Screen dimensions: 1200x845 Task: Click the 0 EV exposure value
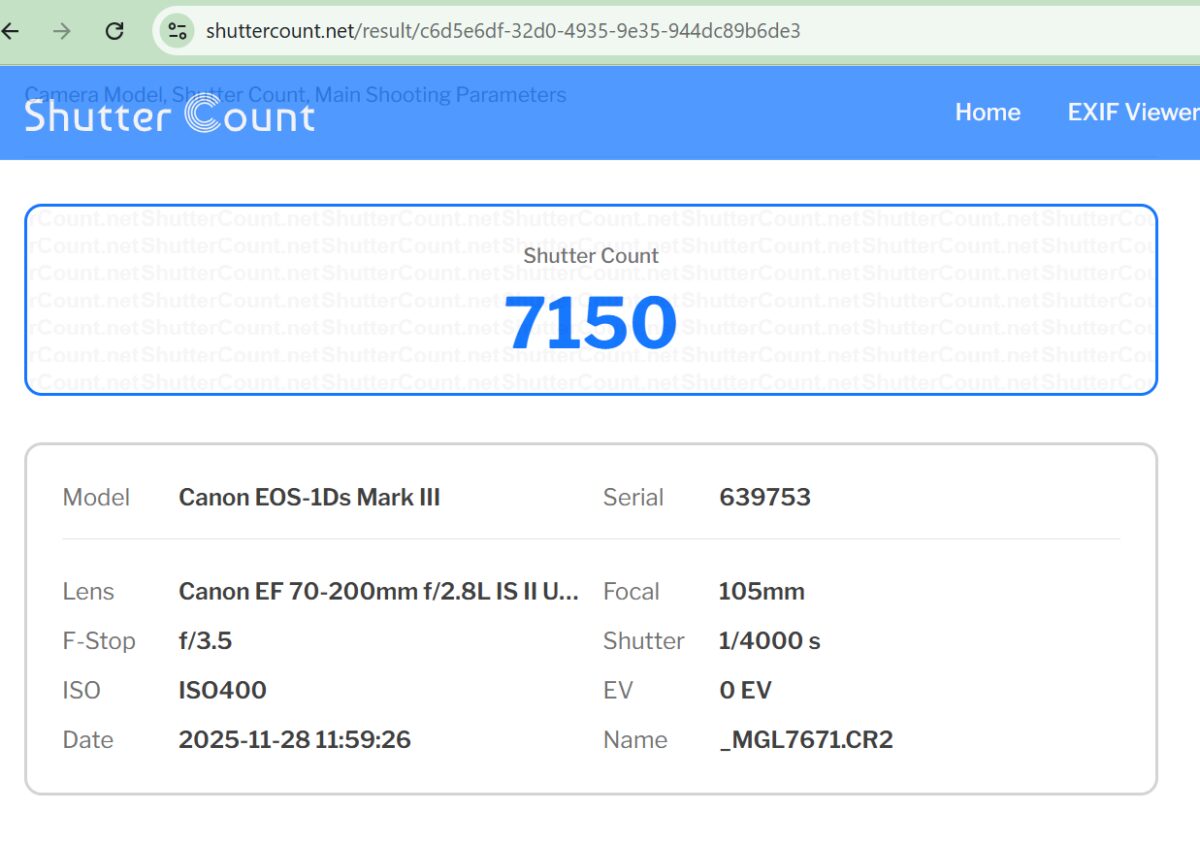click(x=745, y=690)
